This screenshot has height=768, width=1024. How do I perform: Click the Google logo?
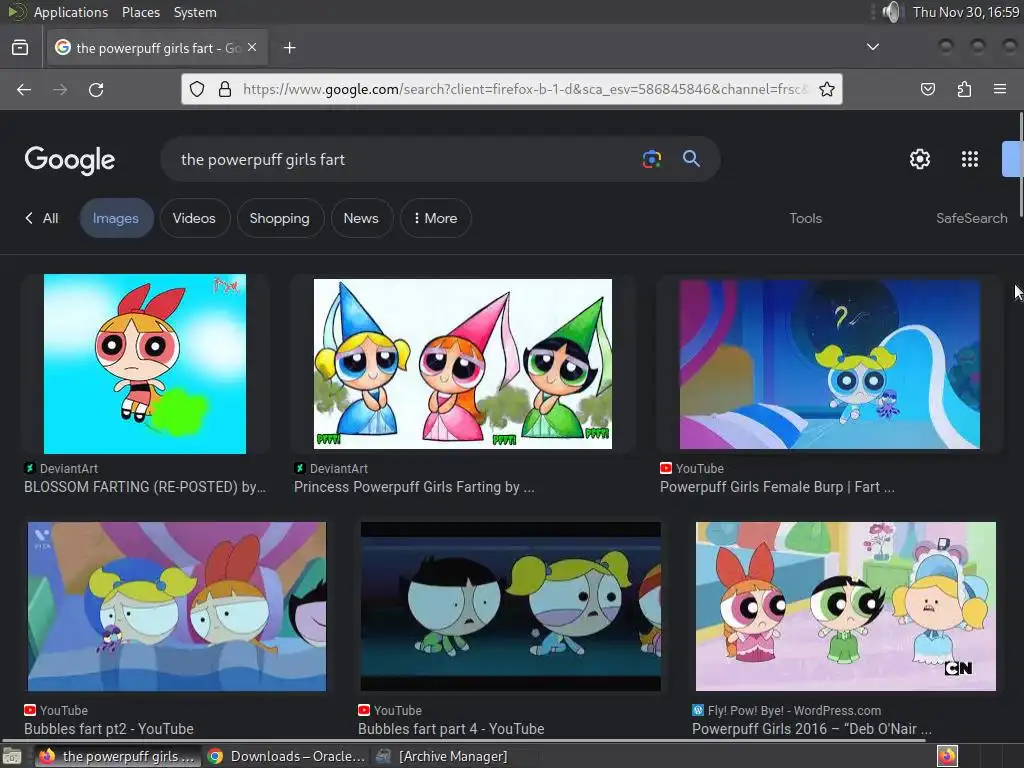pyautogui.click(x=70, y=160)
